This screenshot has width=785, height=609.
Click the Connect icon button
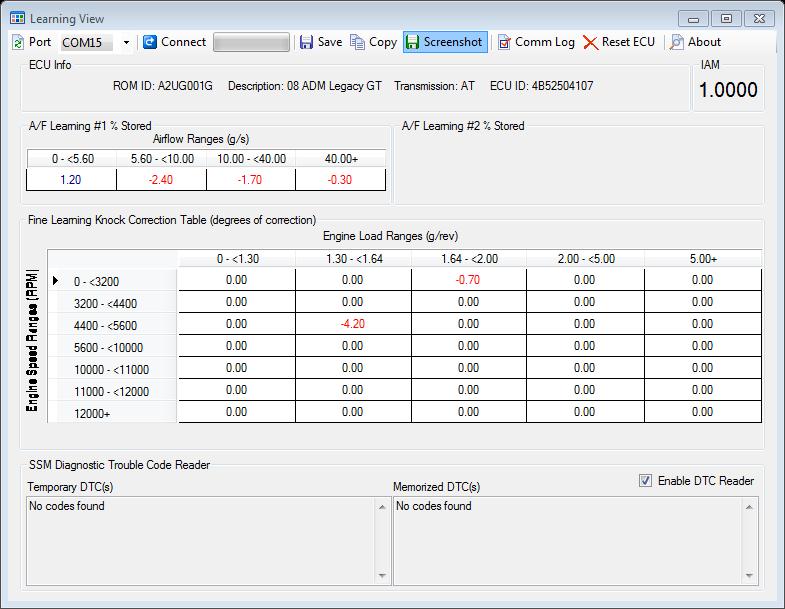point(151,42)
